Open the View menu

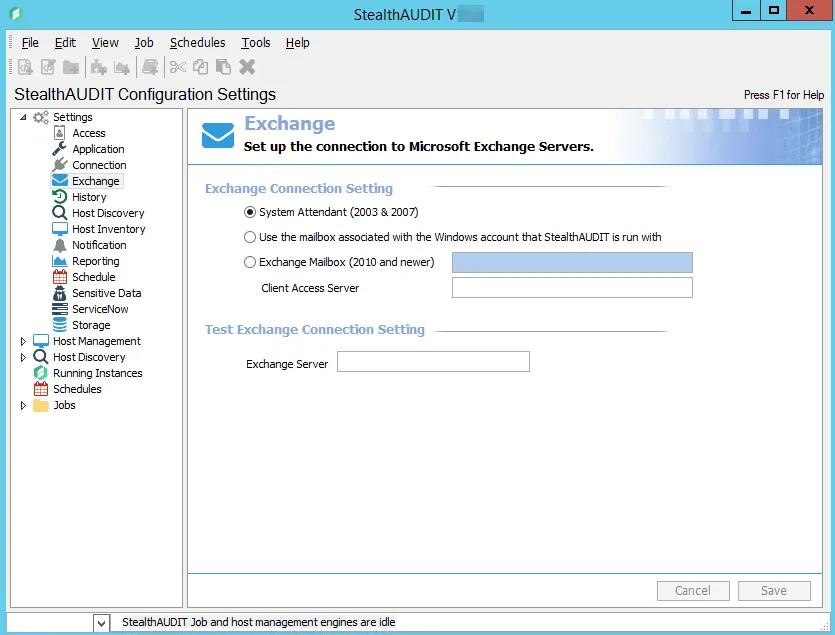[105, 43]
